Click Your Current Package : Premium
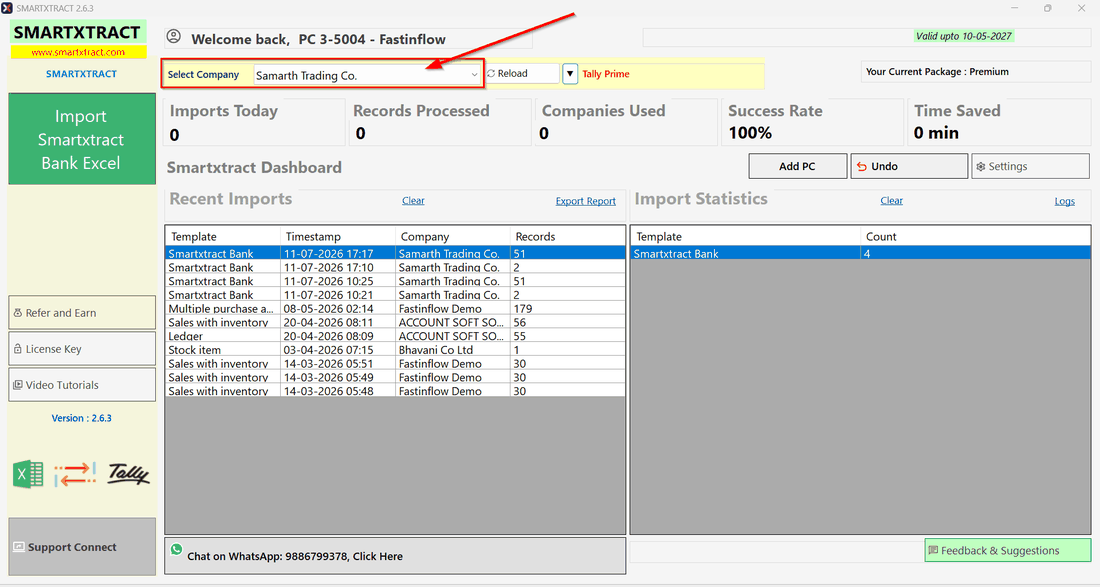Image resolution: width=1100 pixels, height=587 pixels. (x=937, y=72)
